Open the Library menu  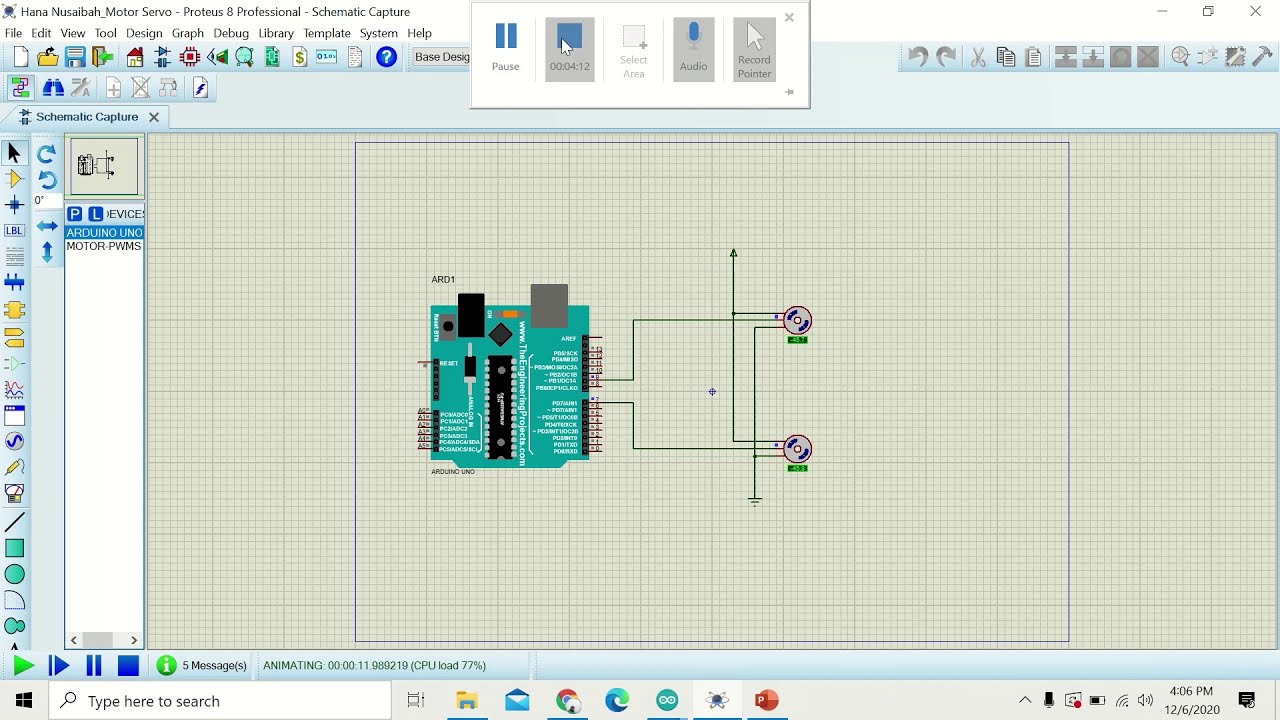click(x=276, y=33)
